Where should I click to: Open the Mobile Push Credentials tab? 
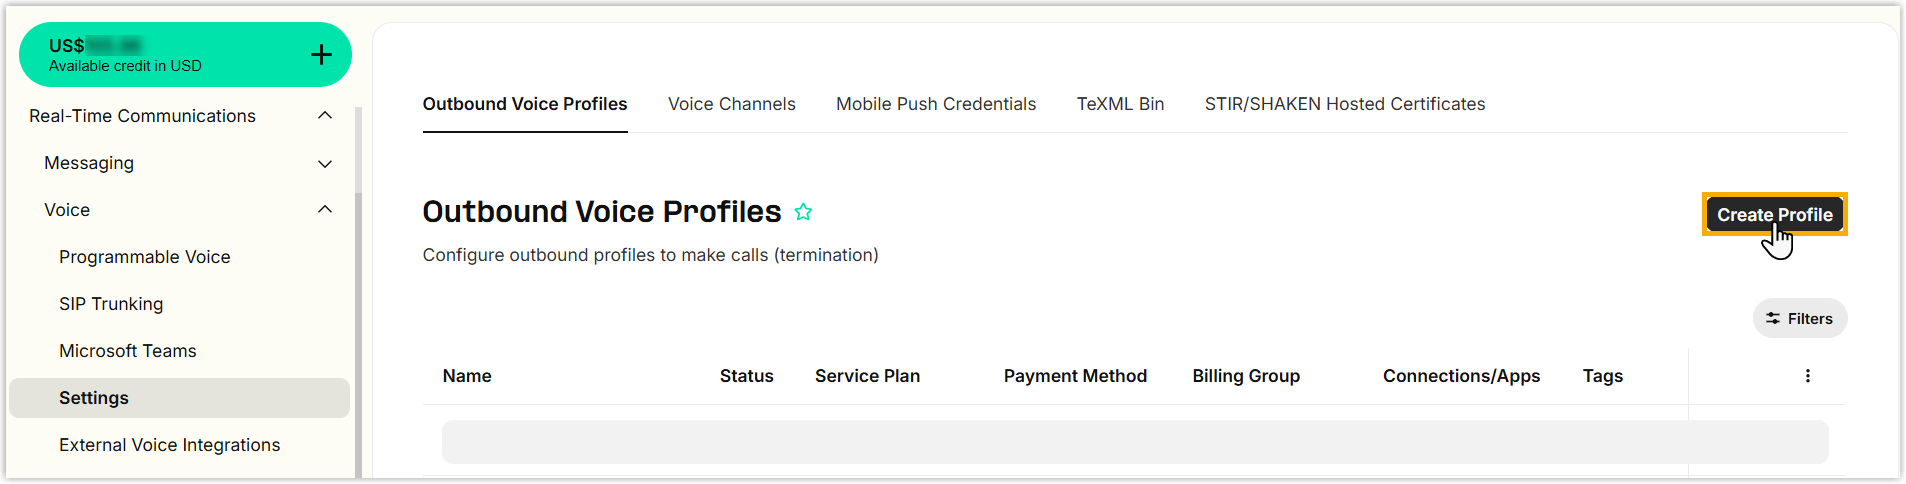[x=935, y=104]
